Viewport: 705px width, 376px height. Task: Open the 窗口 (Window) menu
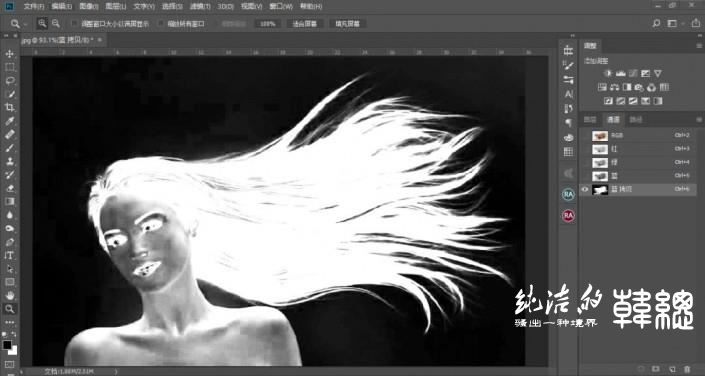[x=282, y=7]
